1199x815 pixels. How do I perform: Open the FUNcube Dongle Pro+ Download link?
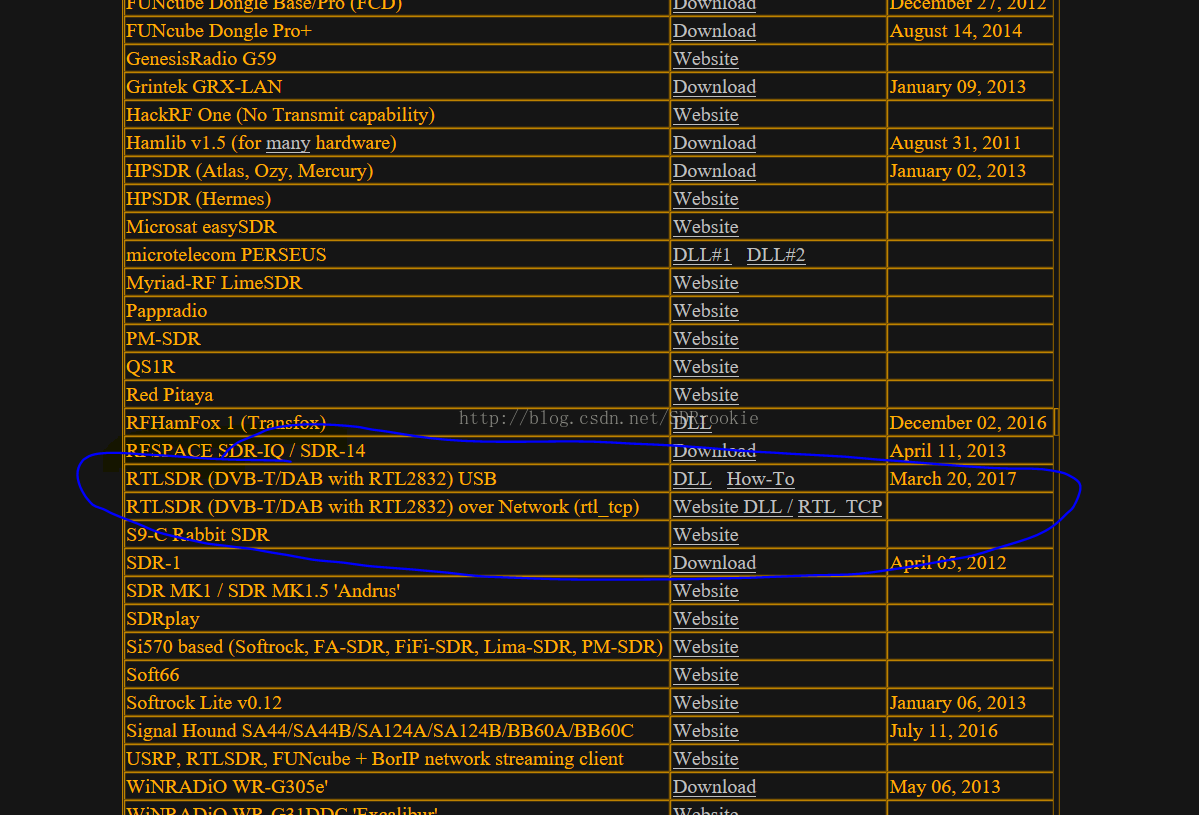click(x=714, y=31)
